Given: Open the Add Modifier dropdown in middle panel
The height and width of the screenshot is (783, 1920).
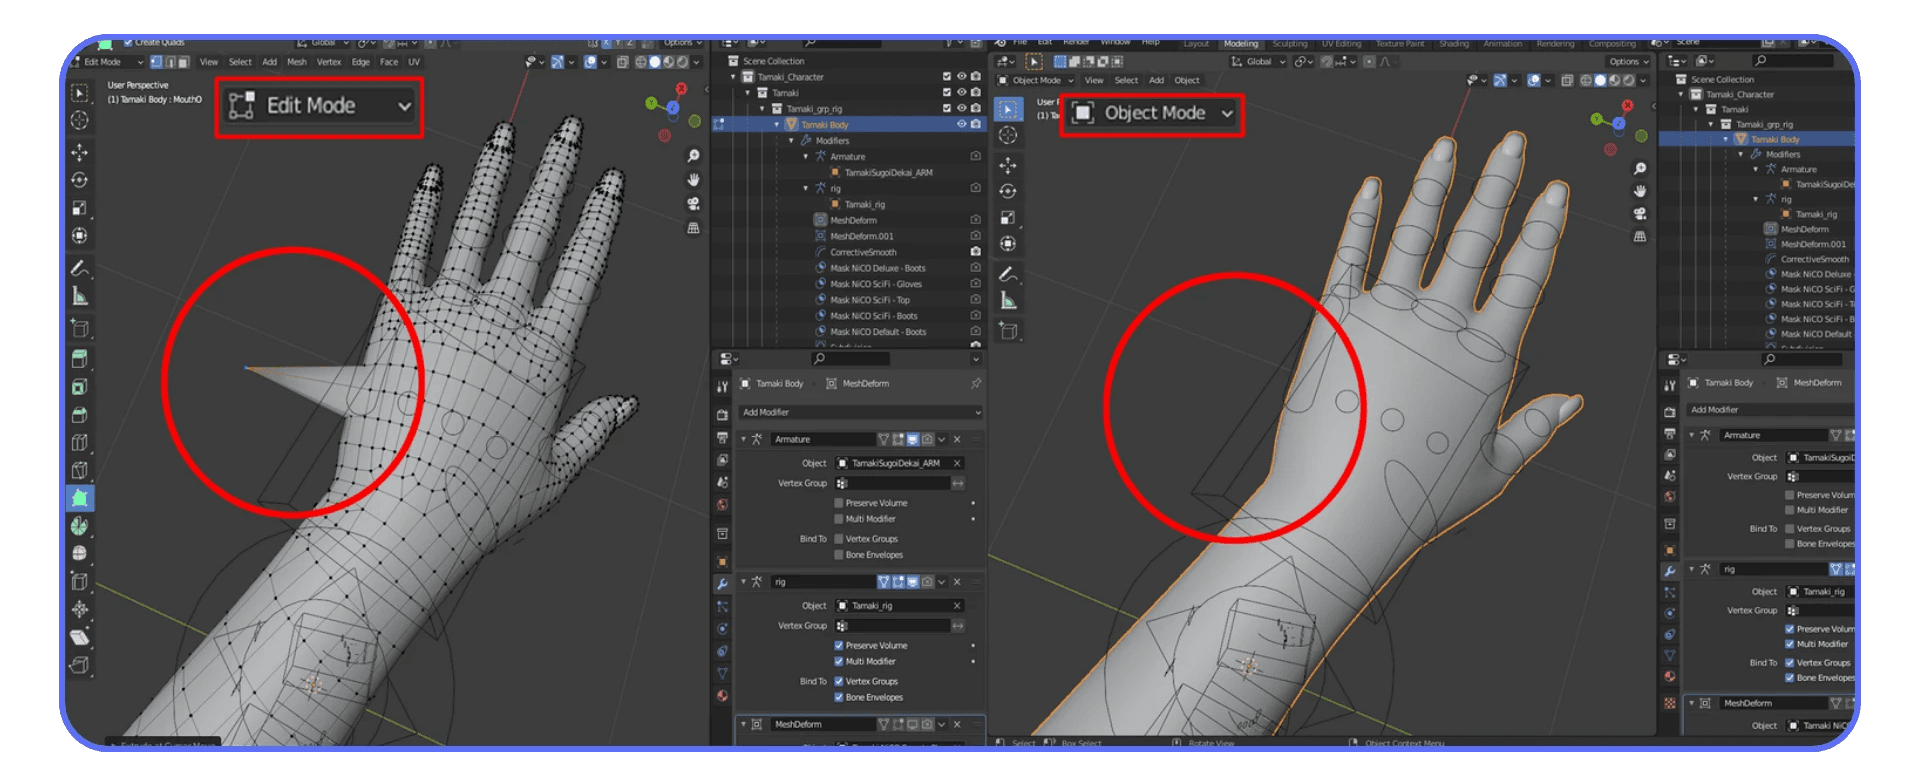Looking at the screenshot, I should pos(860,412).
